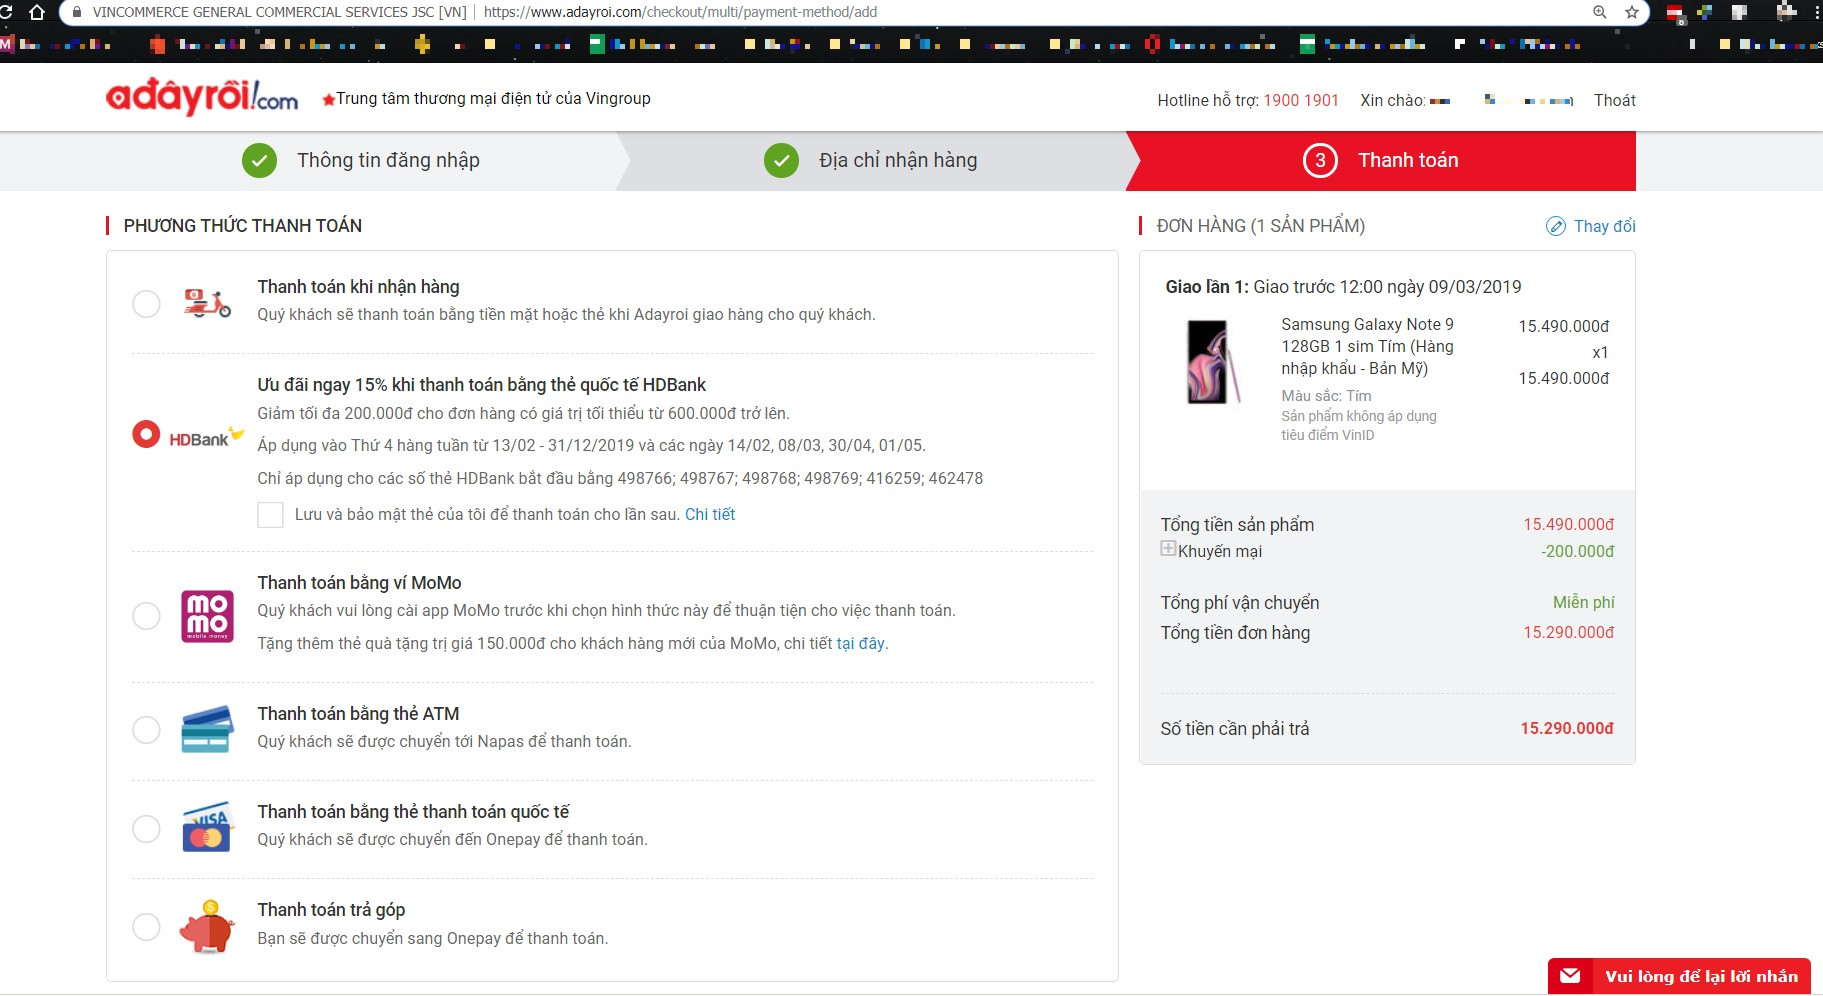Click Thoát to log out
Image resolution: width=1823 pixels, height=996 pixels.
pos(1614,100)
